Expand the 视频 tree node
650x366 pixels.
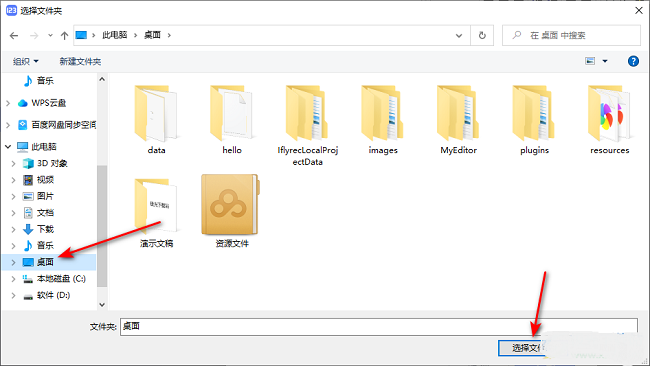(13, 179)
